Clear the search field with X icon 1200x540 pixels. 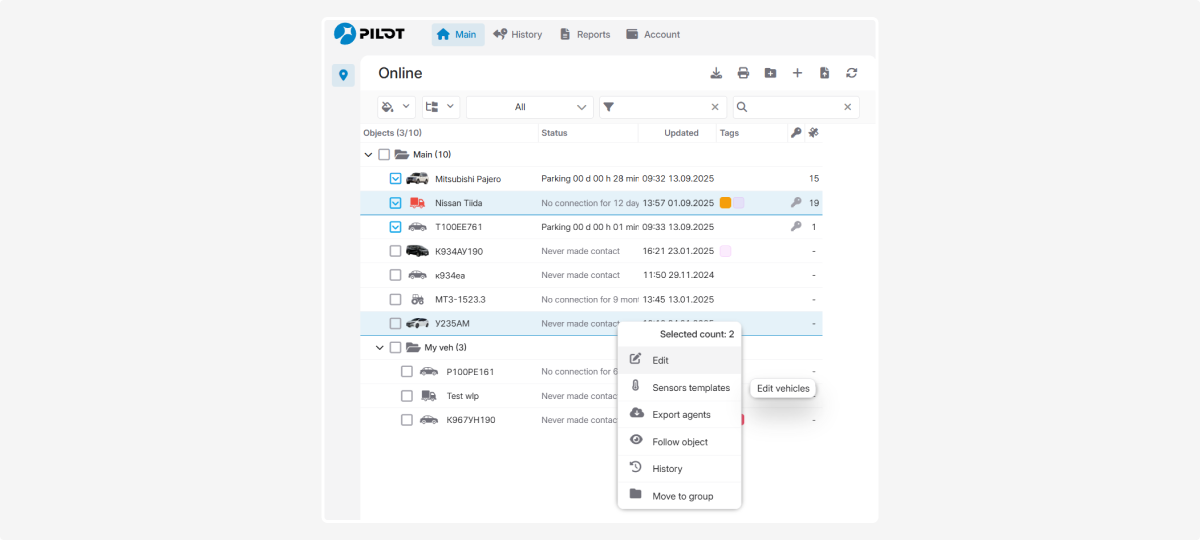847,107
